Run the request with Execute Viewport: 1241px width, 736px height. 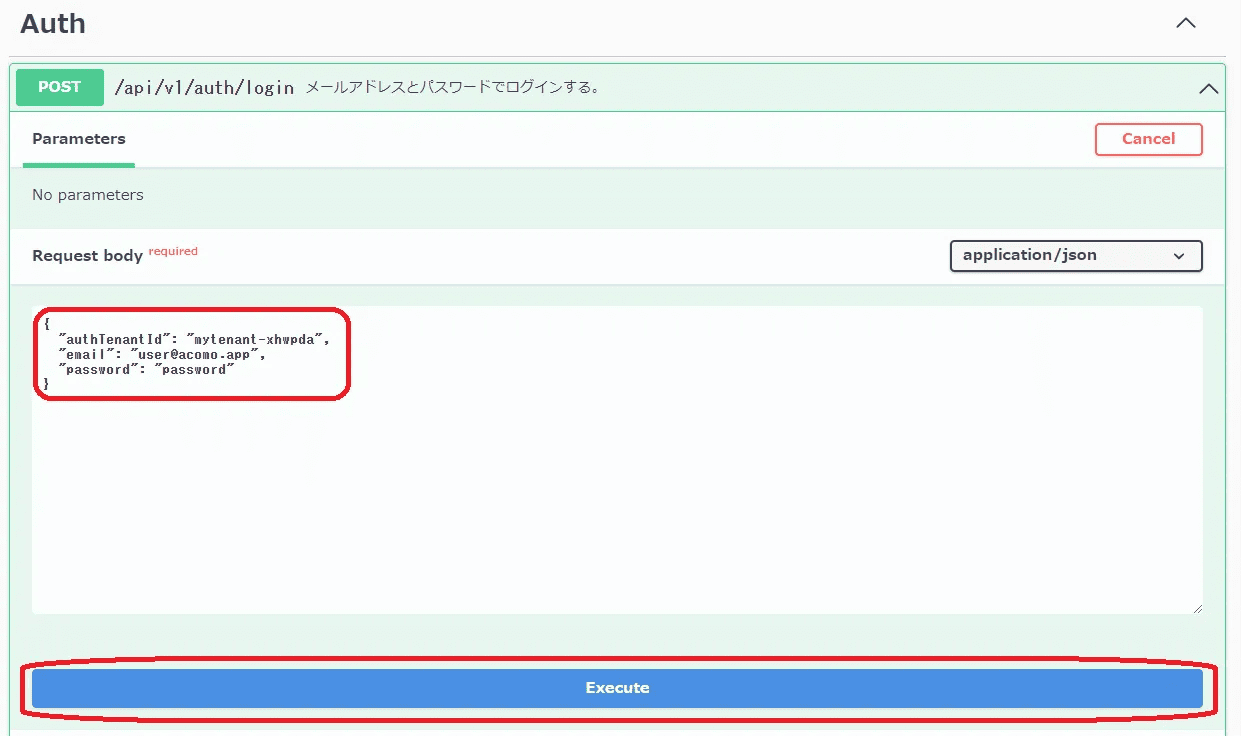coord(617,688)
